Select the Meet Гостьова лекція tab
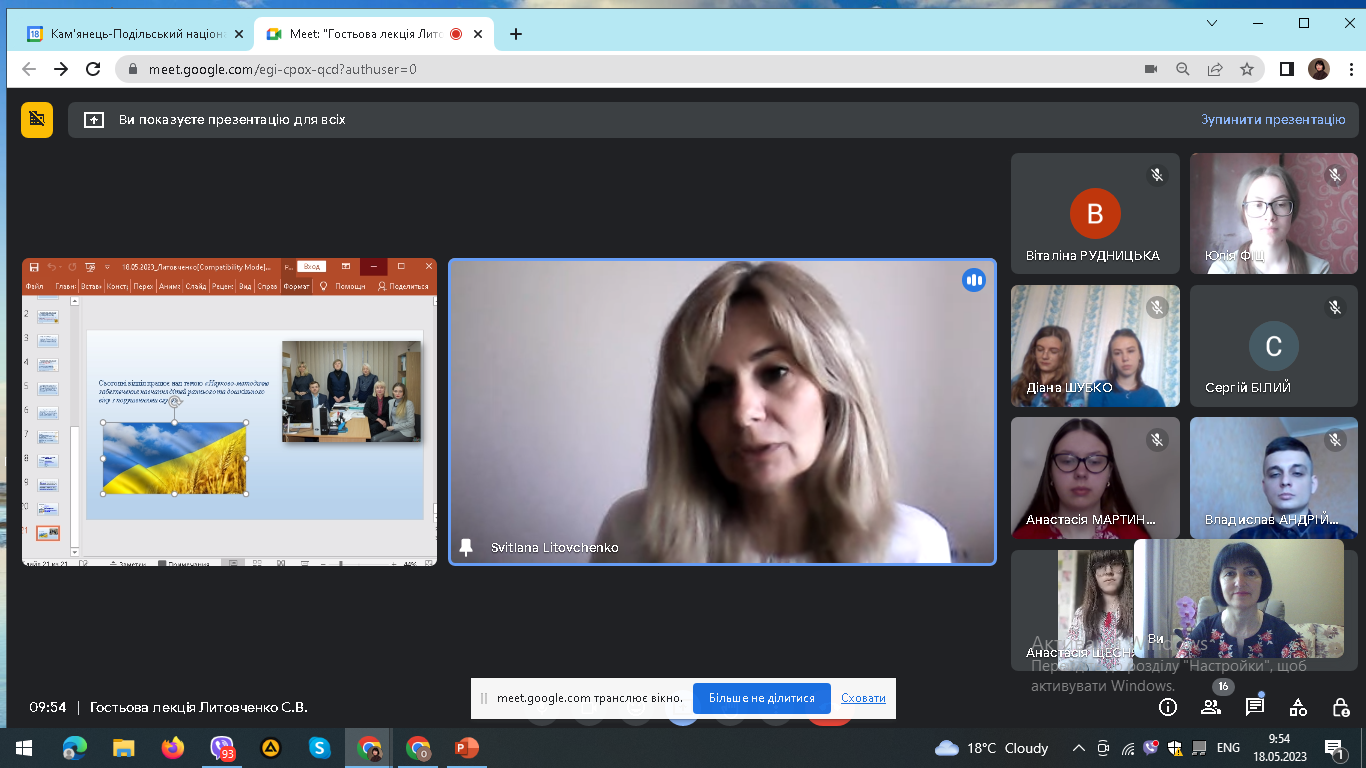Image resolution: width=1366 pixels, height=768 pixels. click(x=365, y=34)
